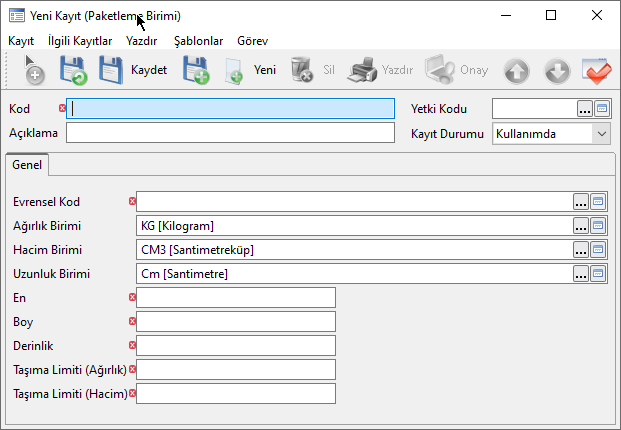Expand the Kayıt Durumu dropdown
Viewport: 621px width, 430px height.
pyautogui.click(x=601, y=134)
